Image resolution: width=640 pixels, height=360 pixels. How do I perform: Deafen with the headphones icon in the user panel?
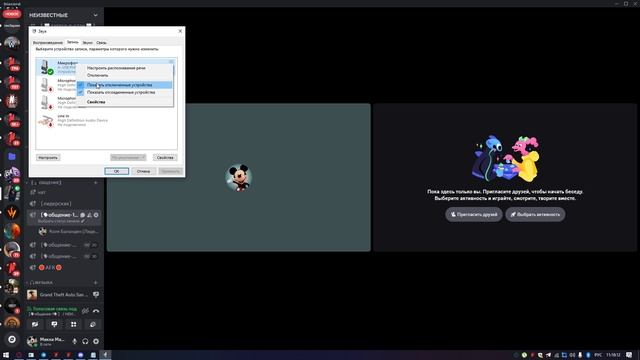pos(85,341)
